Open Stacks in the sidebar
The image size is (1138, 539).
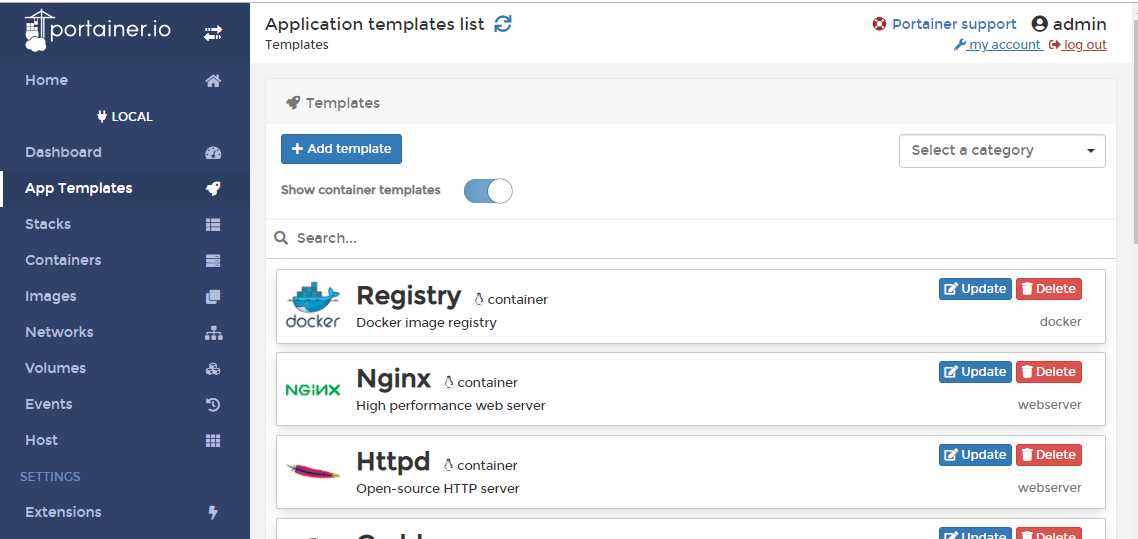click(x=48, y=225)
